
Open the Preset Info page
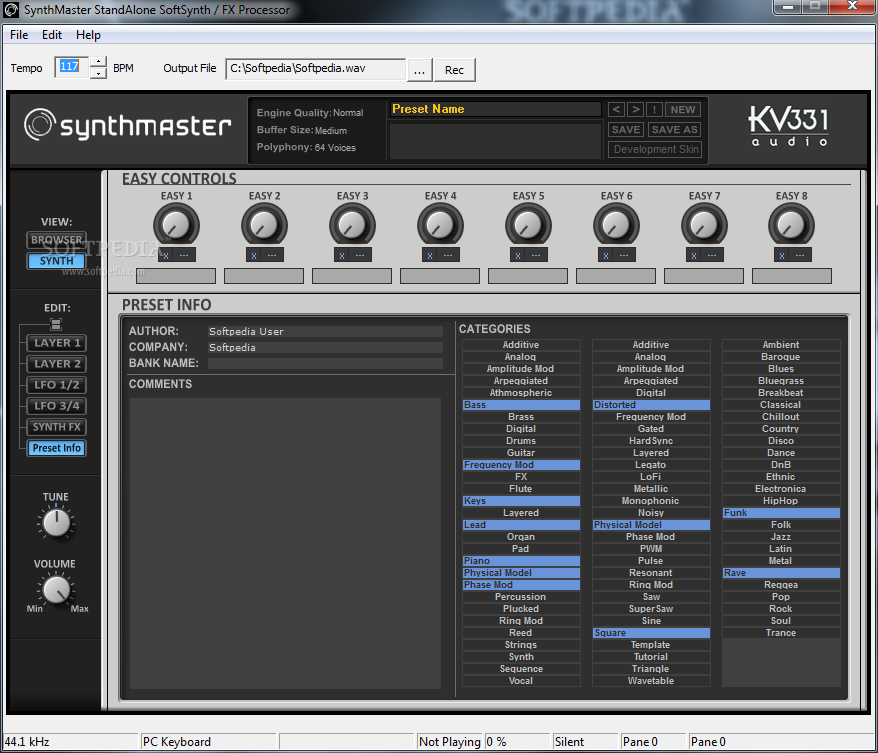57,448
